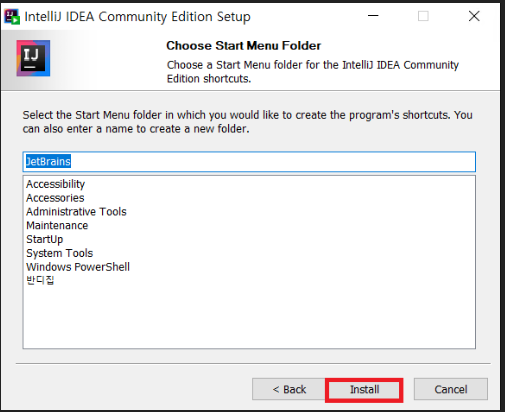Minimize the Setup window

coord(373,16)
